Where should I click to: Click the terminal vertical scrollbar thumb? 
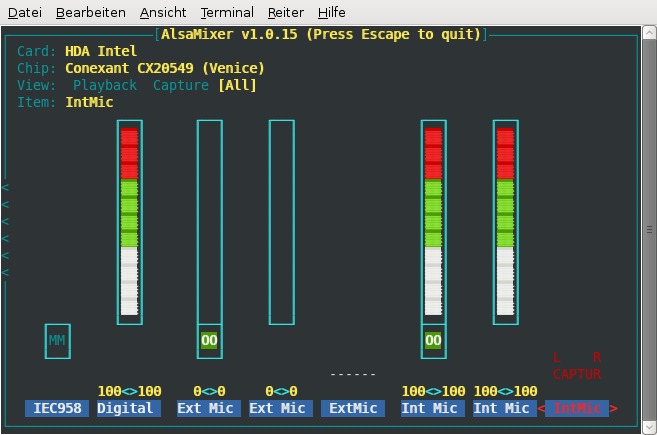pos(649,230)
